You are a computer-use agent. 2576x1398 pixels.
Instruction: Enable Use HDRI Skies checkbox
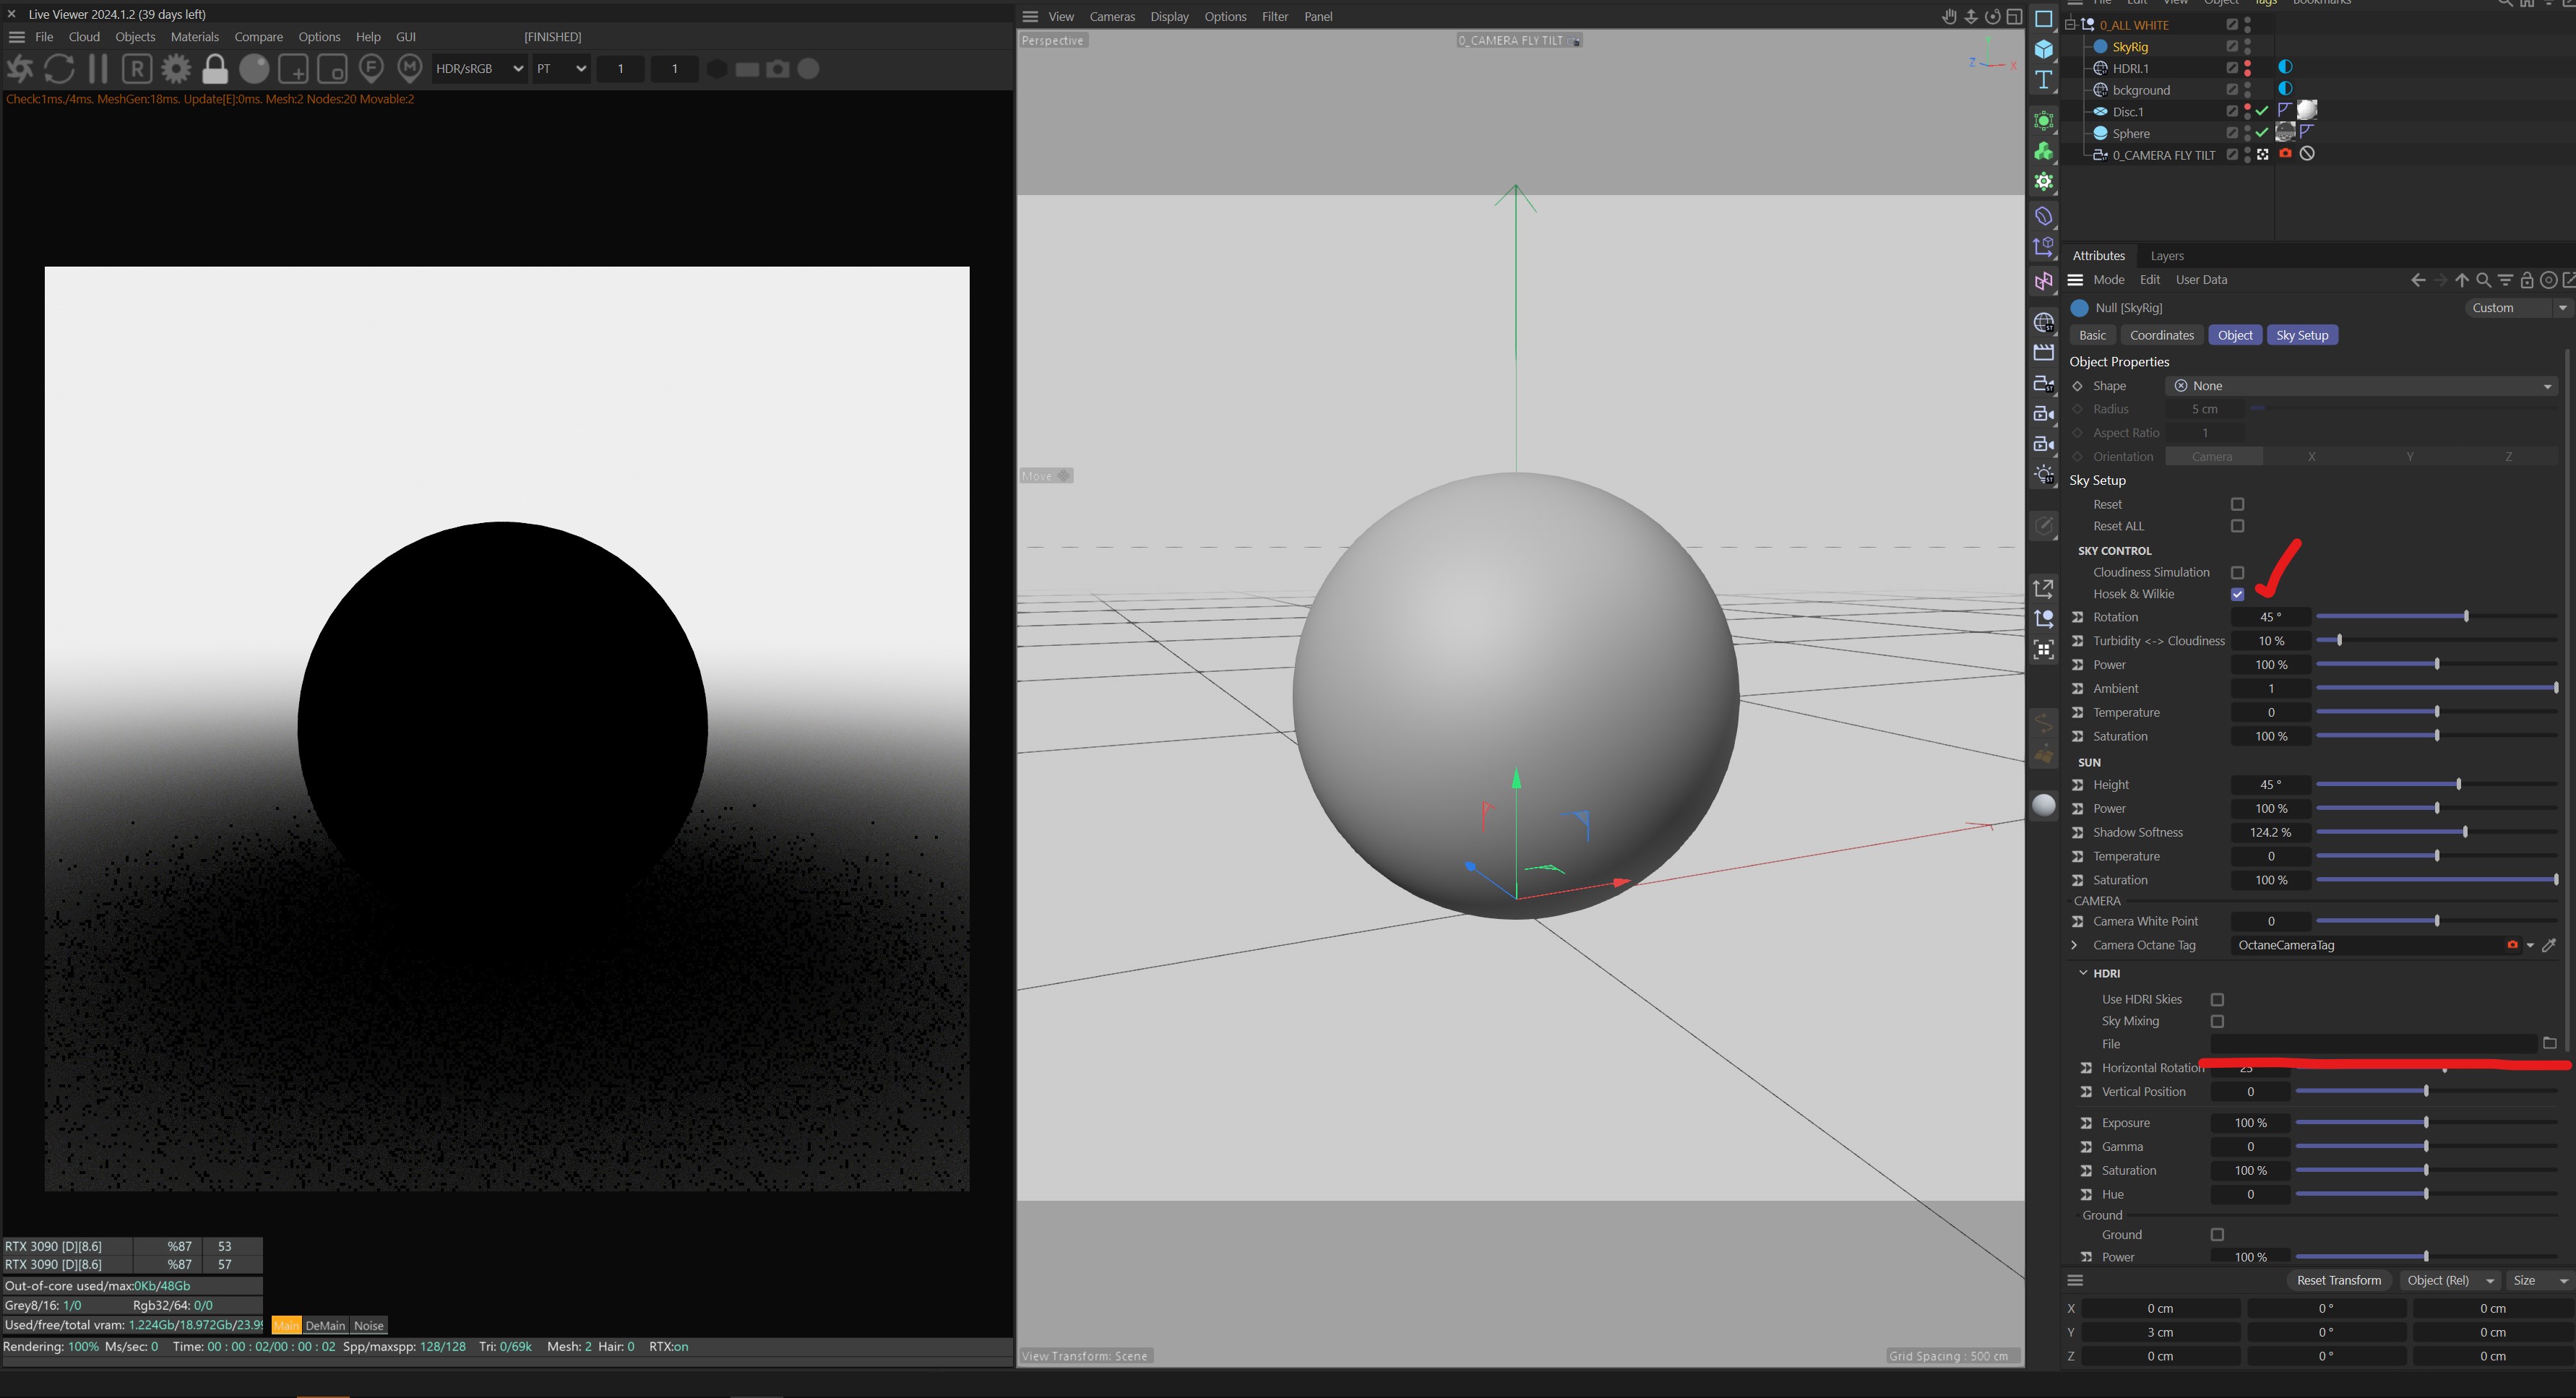(2217, 1000)
